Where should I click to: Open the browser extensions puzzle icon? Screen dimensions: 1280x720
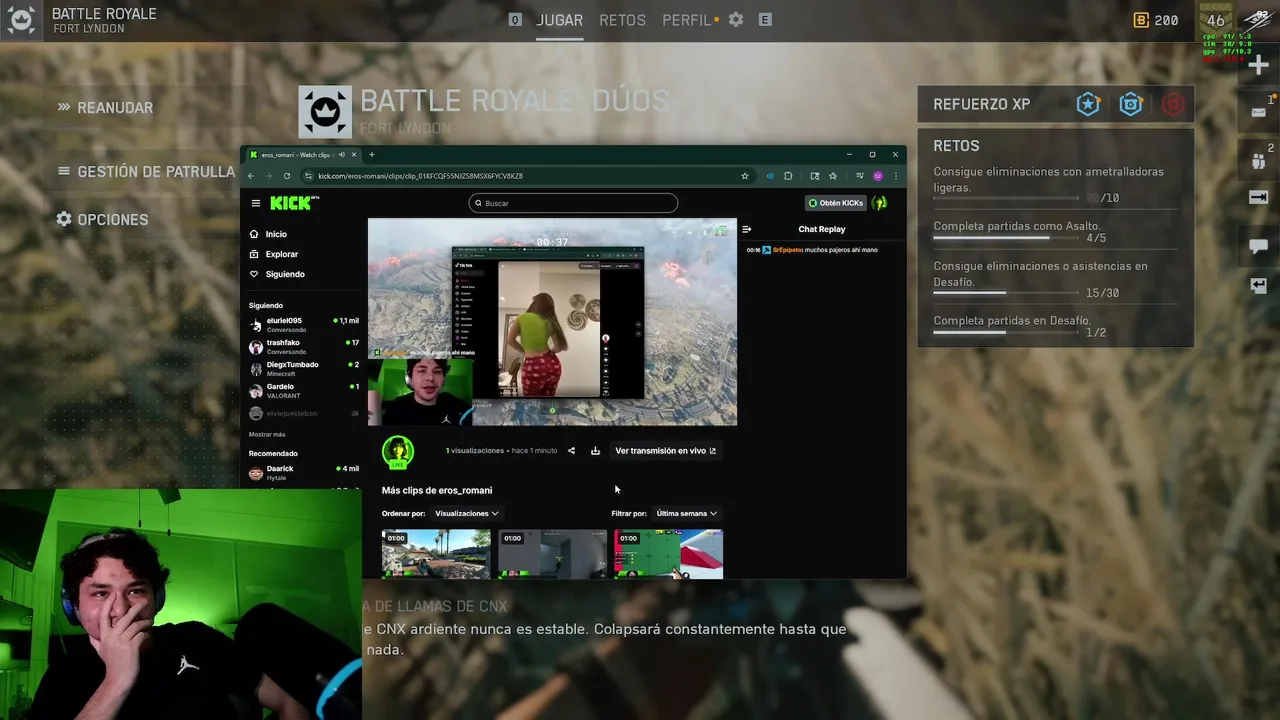coord(788,176)
